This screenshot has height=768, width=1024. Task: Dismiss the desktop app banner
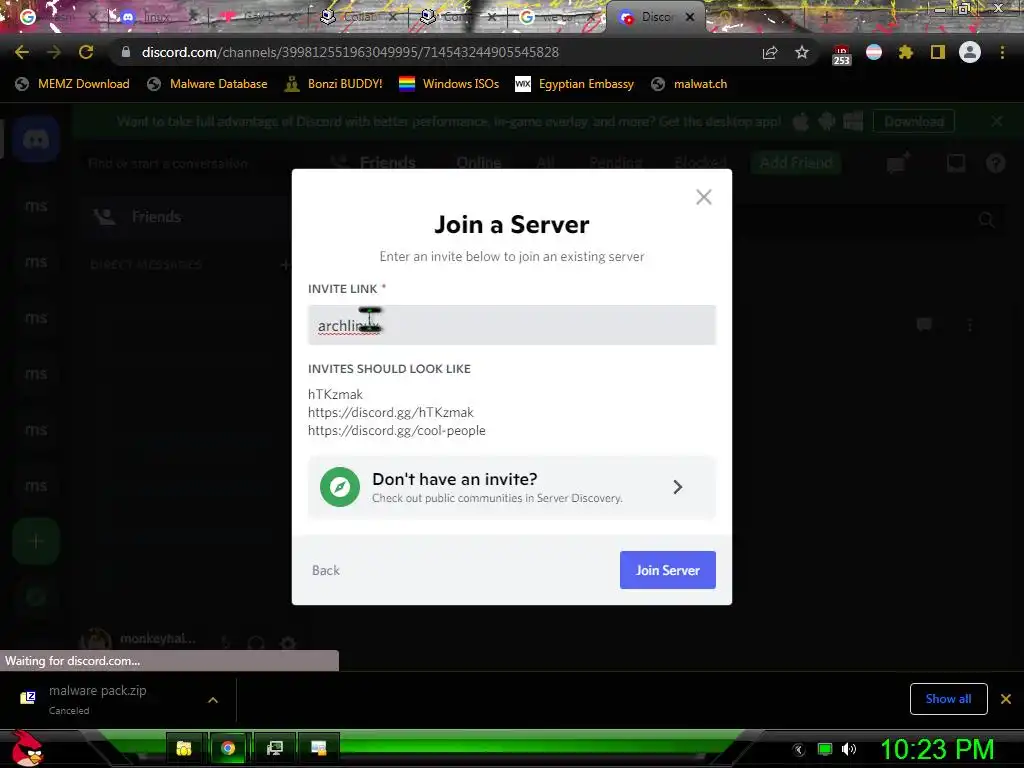(x=997, y=121)
